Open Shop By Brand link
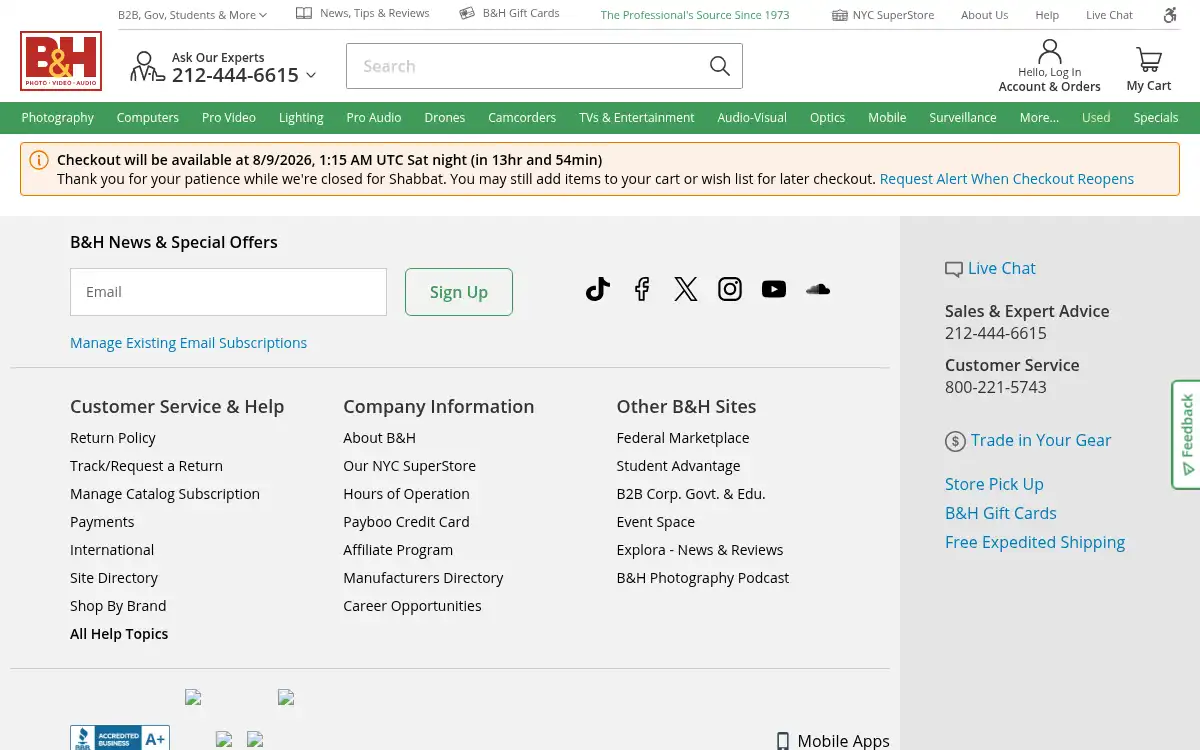1200x750 pixels. [118, 606]
